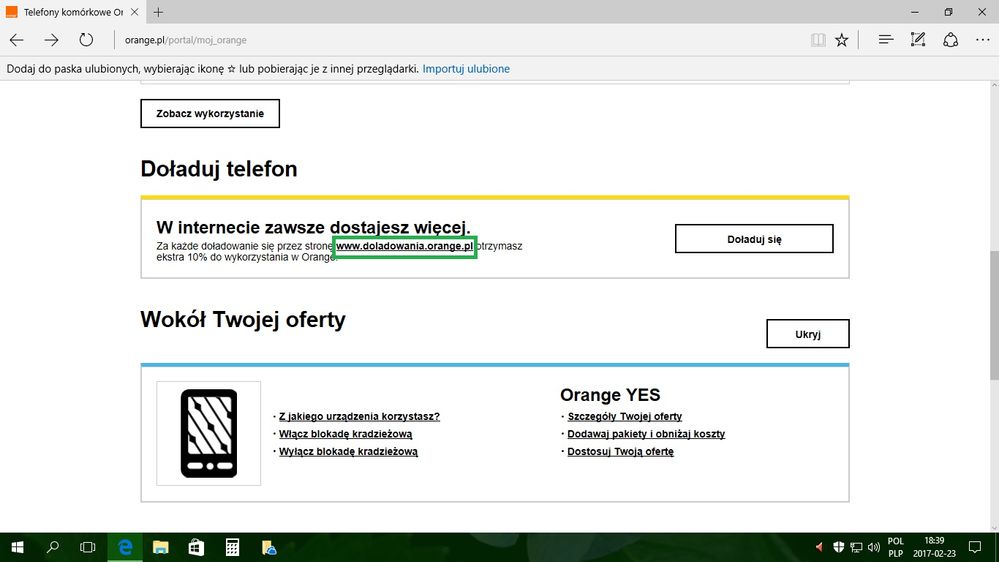
Task: Open the Edge More actions menu
Action: pos(982,40)
